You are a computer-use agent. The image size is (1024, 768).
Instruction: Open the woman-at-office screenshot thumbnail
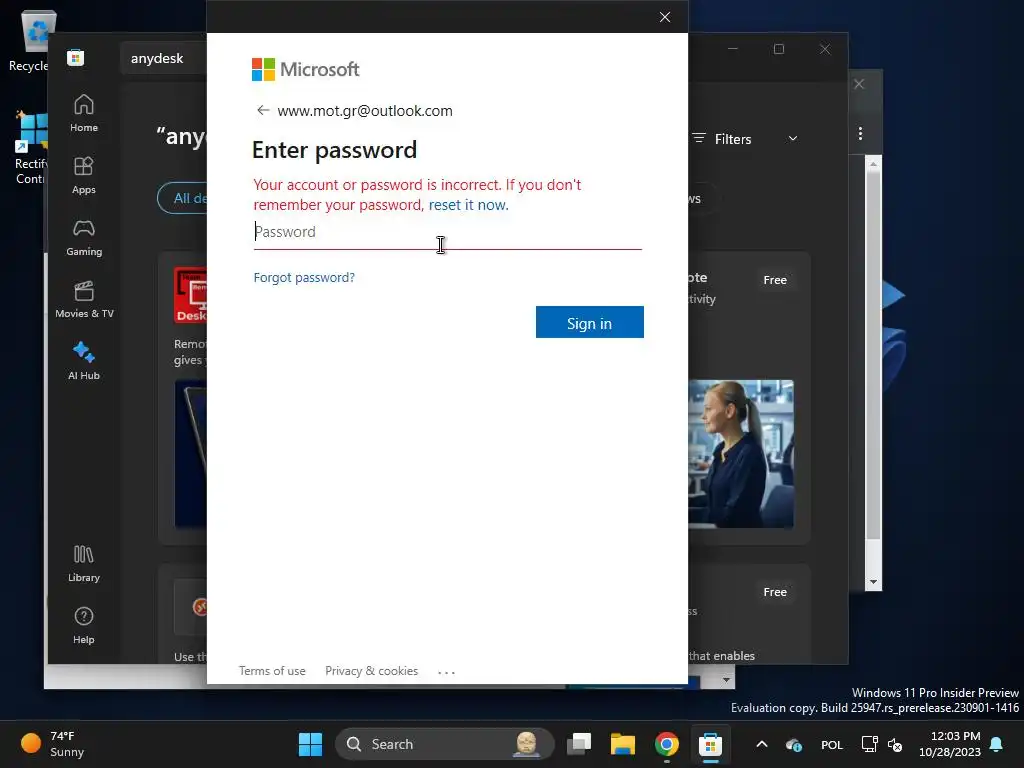pyautogui.click(x=741, y=454)
